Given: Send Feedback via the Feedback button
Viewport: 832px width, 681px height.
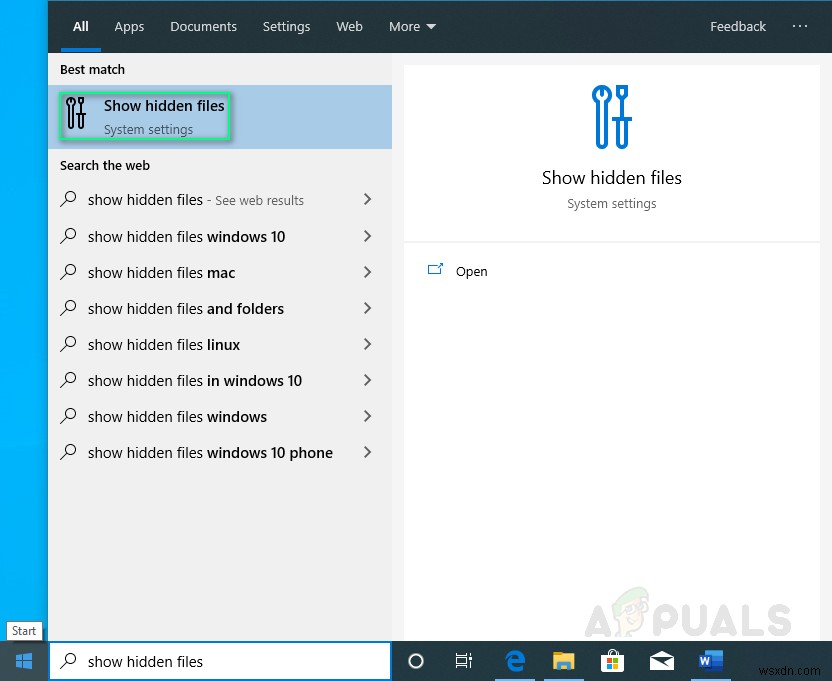Looking at the screenshot, I should 738,27.
